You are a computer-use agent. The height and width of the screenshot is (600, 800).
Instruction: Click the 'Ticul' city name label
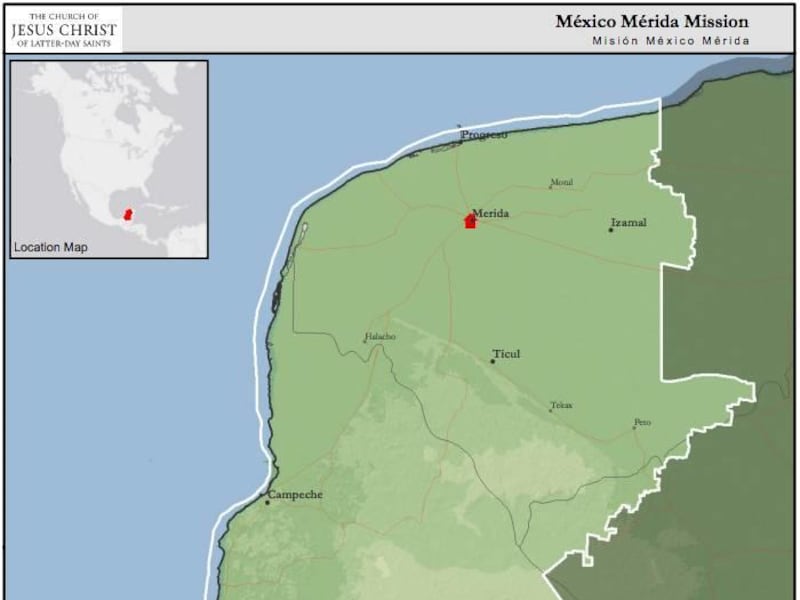[x=507, y=354]
